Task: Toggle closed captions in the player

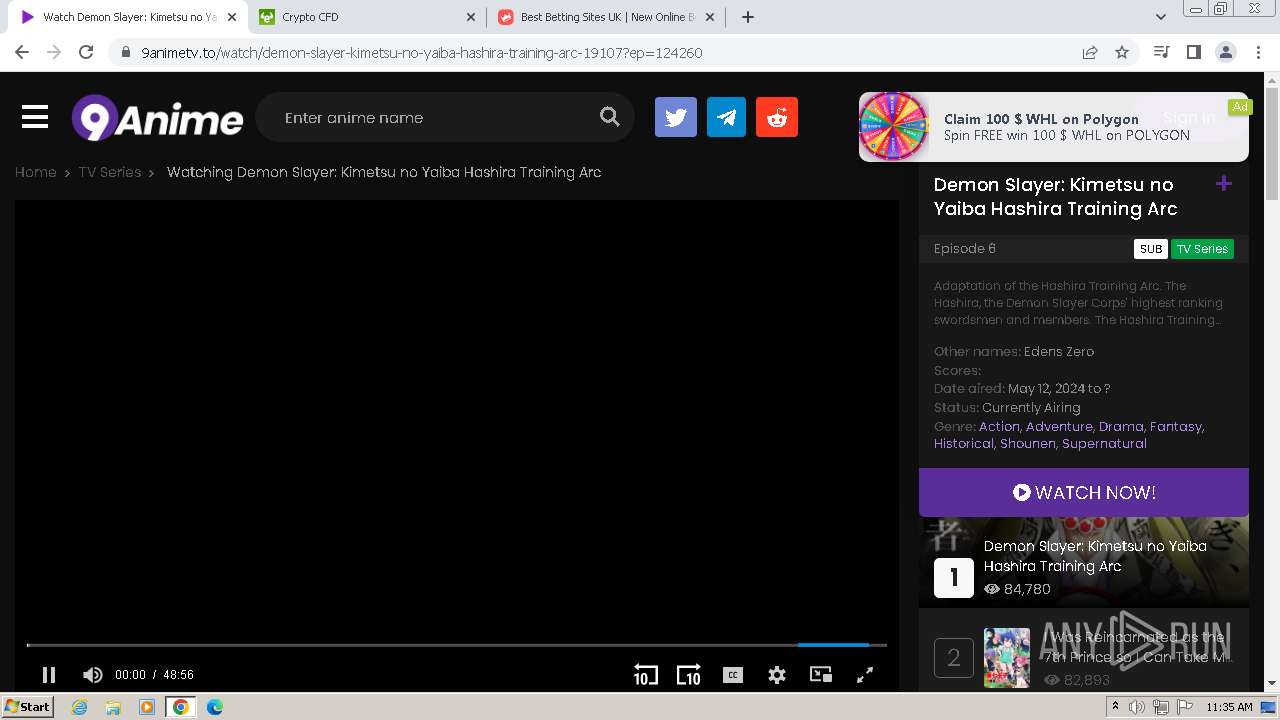Action: (733, 675)
